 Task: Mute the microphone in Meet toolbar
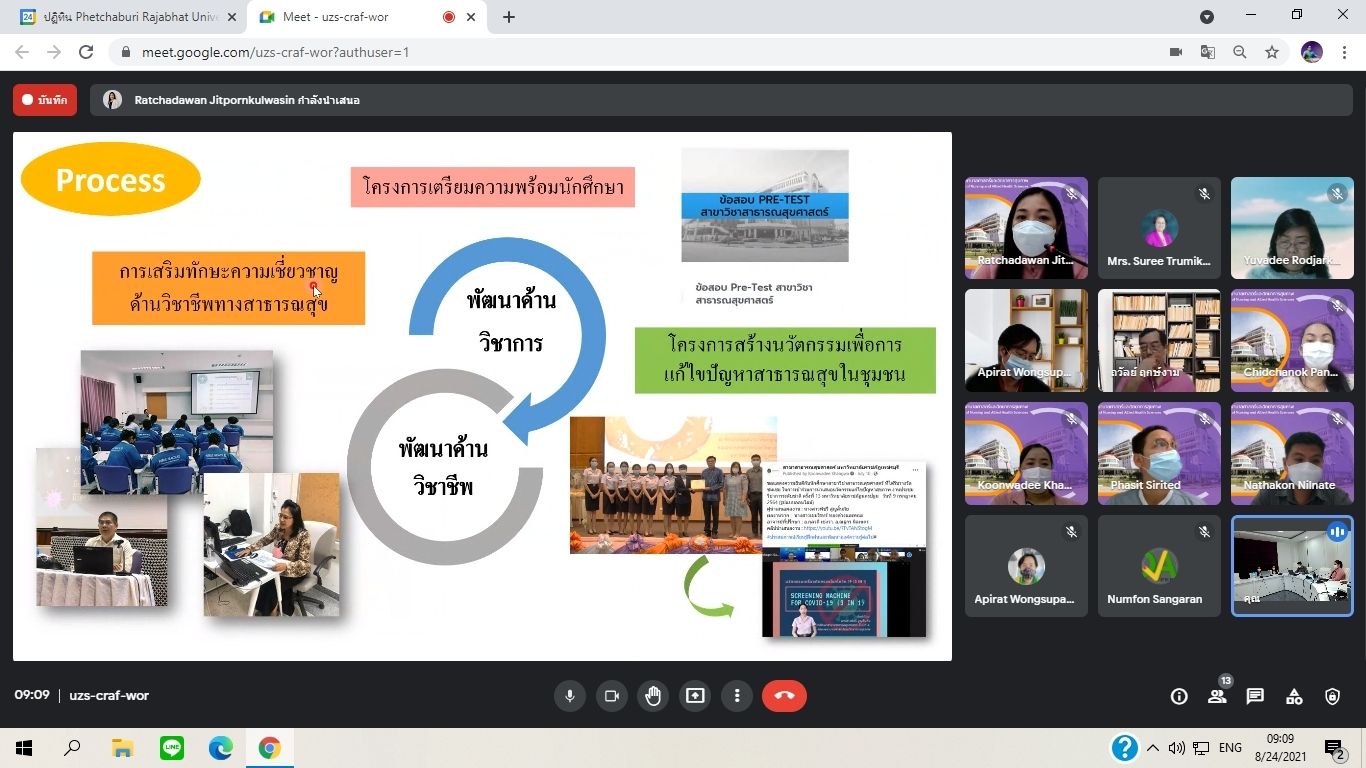(570, 696)
